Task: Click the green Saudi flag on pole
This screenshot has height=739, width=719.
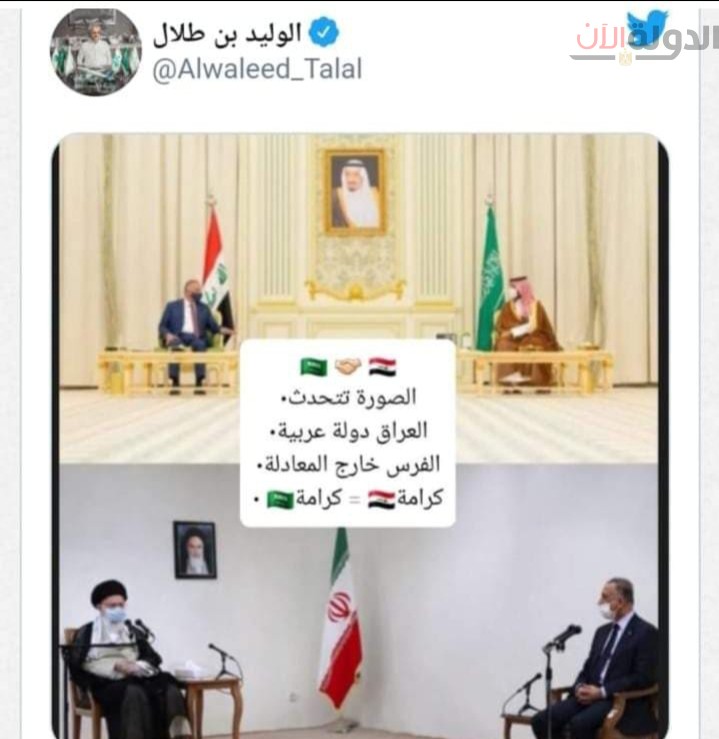Action: click(490, 278)
